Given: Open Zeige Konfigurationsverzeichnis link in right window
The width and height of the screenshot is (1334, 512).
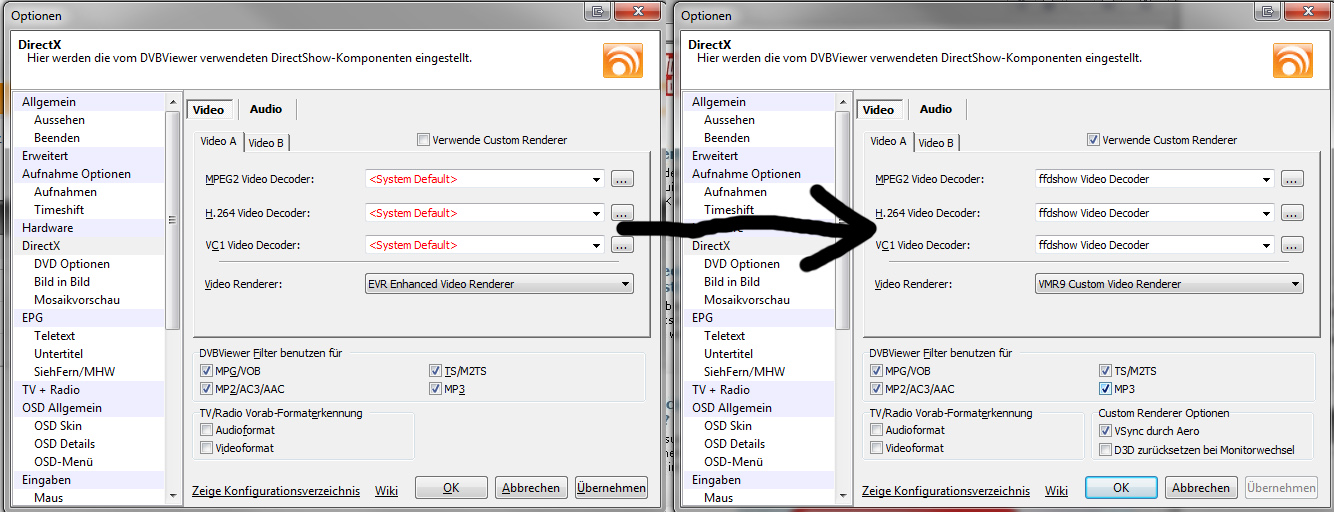Looking at the screenshot, I should pyautogui.click(x=946, y=490).
